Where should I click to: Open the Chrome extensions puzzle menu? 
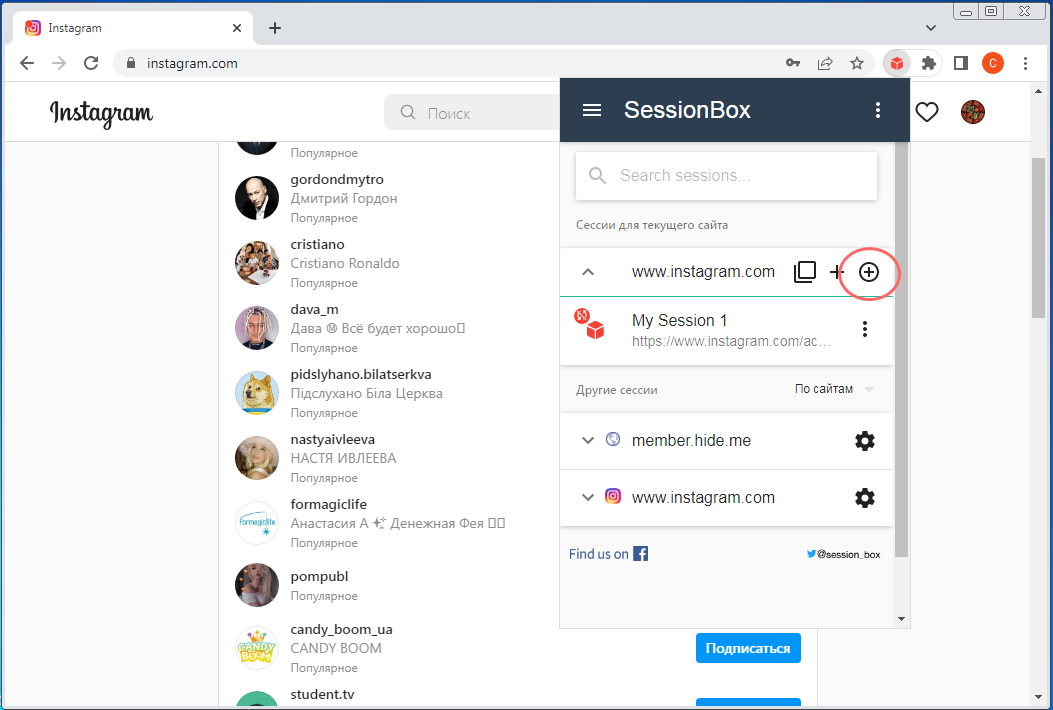(x=928, y=64)
